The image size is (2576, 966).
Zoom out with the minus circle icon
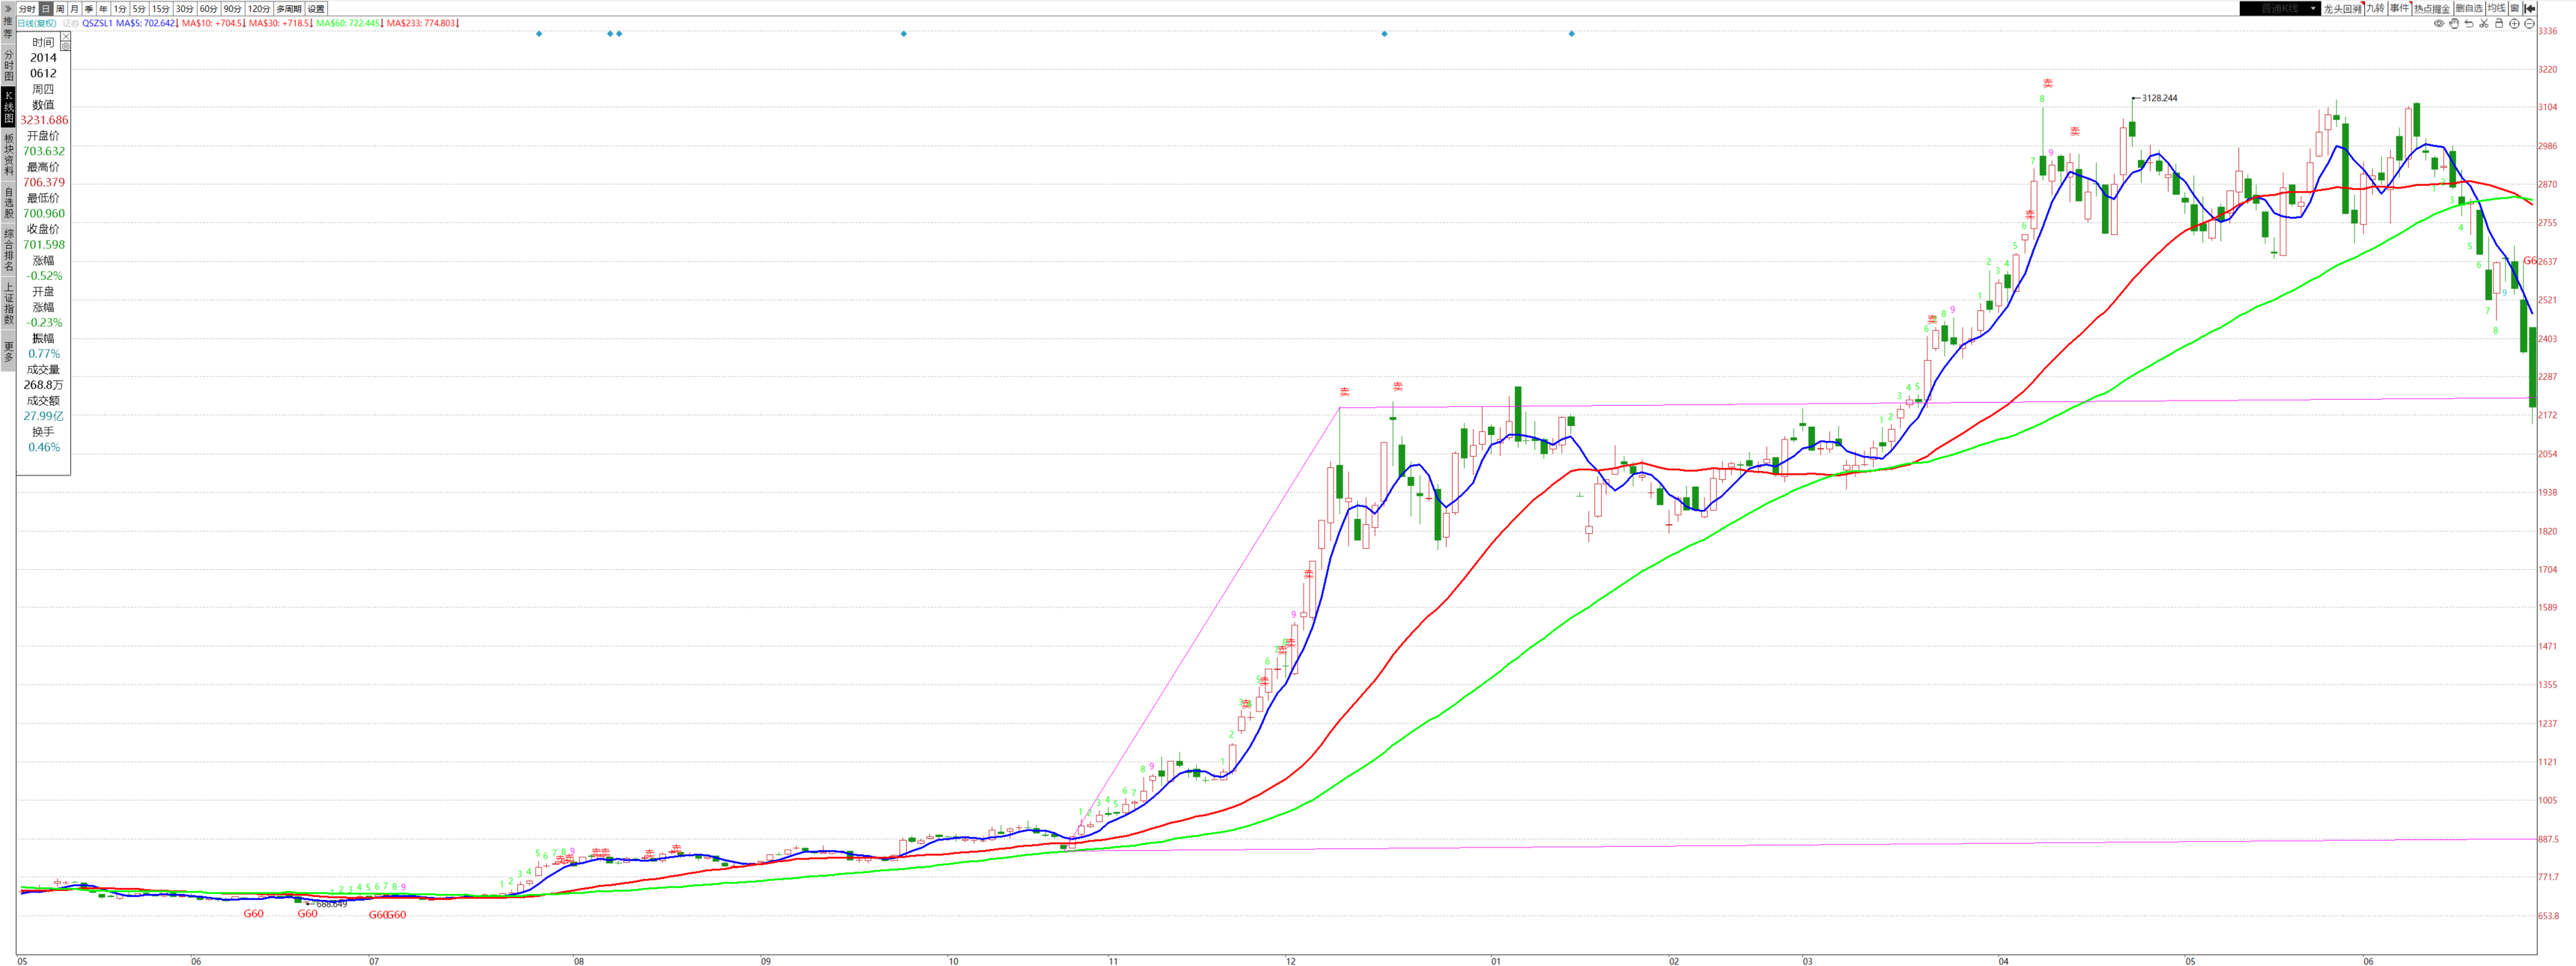pyautogui.click(x=2529, y=24)
